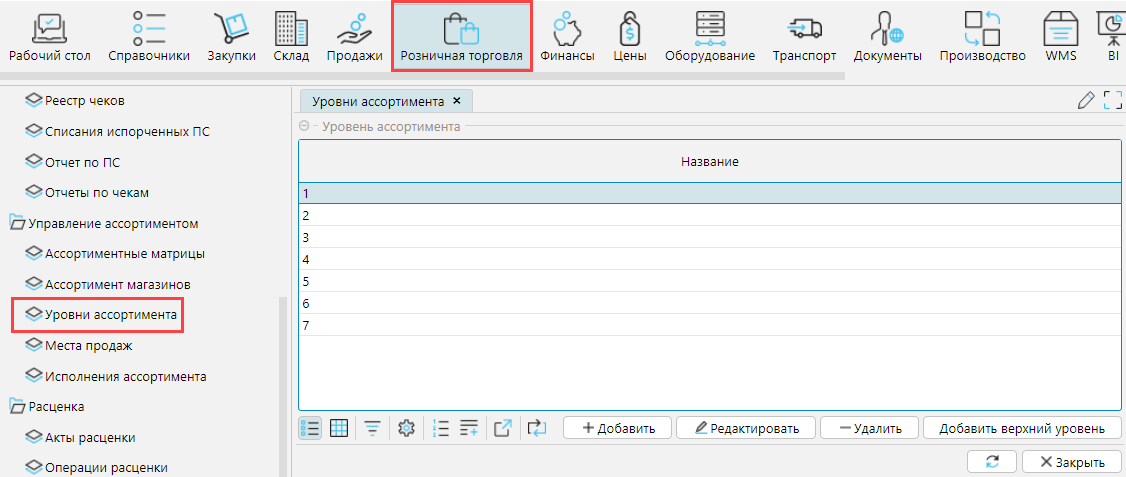The image size is (1126, 477).
Task: Open Ассортиментные матрицы in sidebar
Action: click(x=124, y=254)
